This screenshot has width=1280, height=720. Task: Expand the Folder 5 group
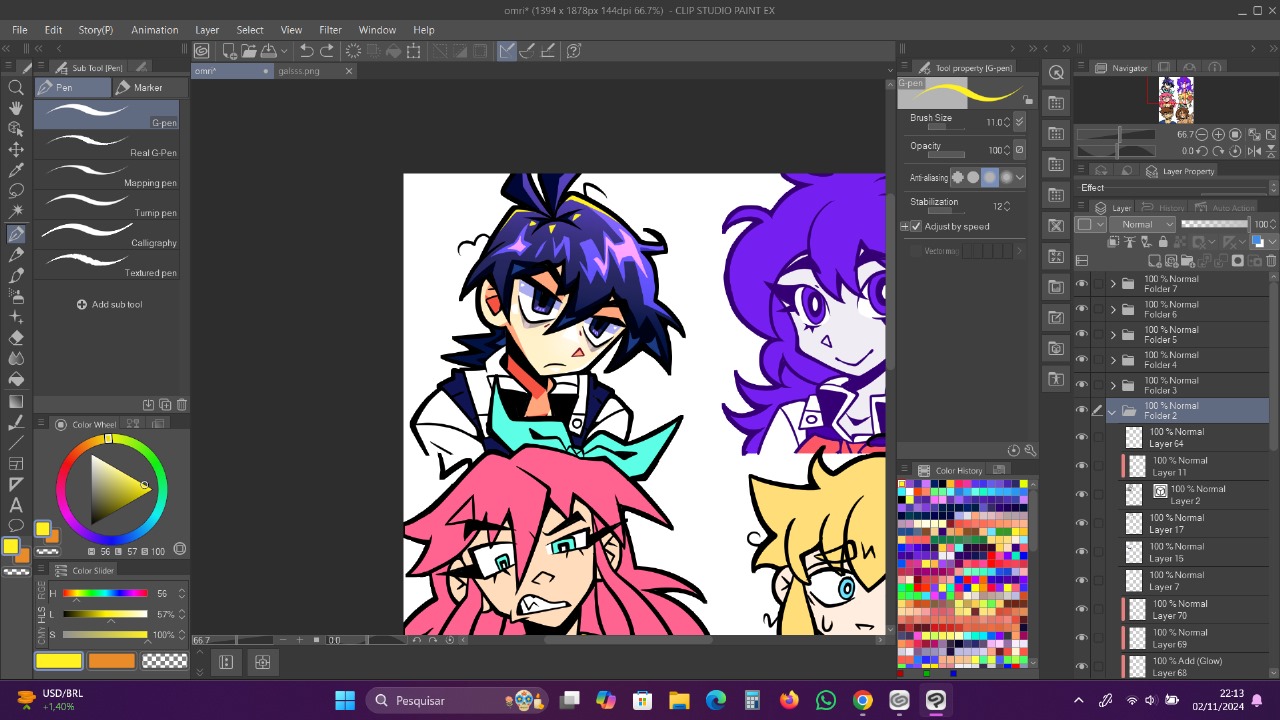(1112, 334)
